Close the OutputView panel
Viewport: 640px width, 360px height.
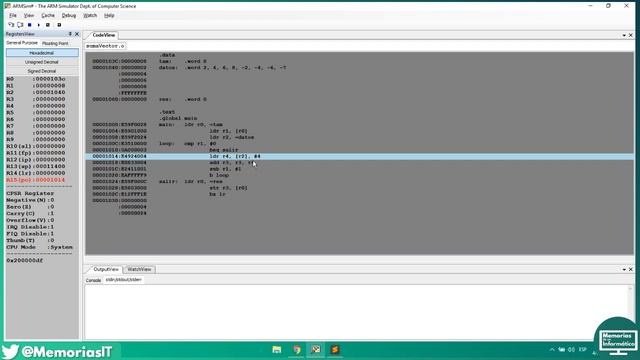631,269
